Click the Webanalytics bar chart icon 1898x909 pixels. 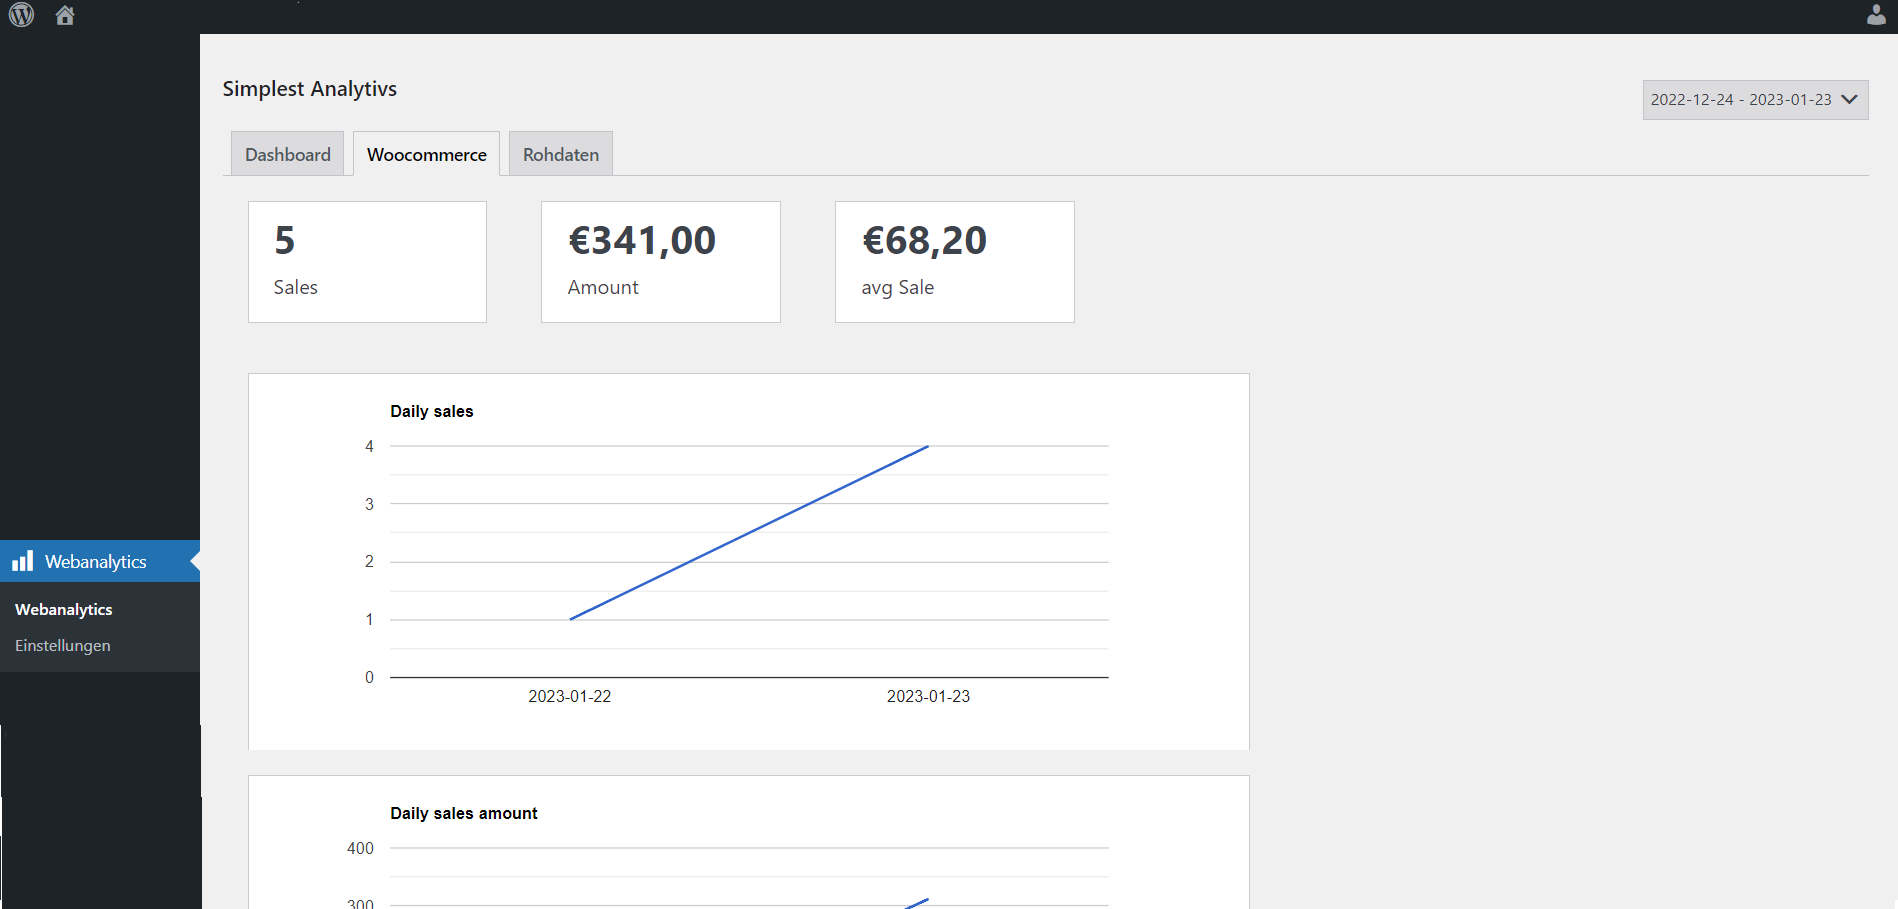(x=23, y=561)
